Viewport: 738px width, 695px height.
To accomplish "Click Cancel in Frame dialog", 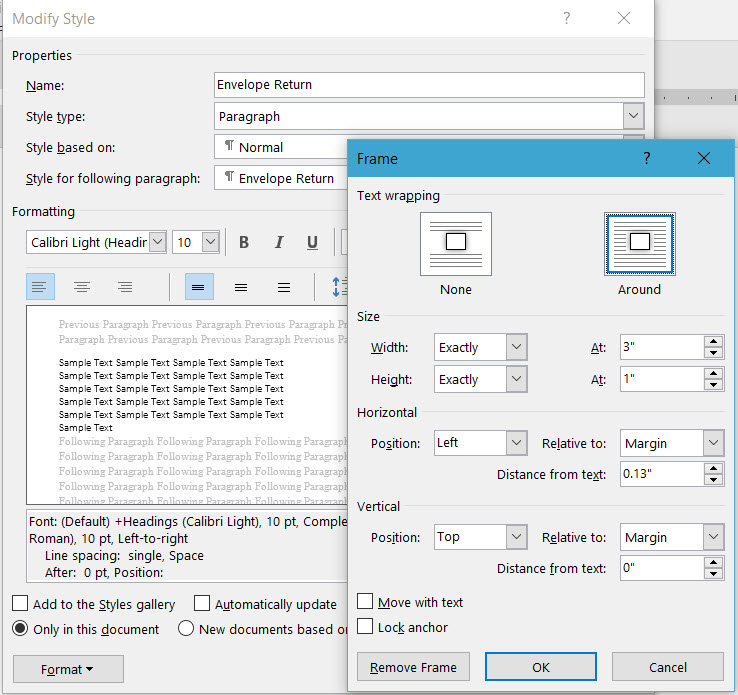I will (668, 667).
